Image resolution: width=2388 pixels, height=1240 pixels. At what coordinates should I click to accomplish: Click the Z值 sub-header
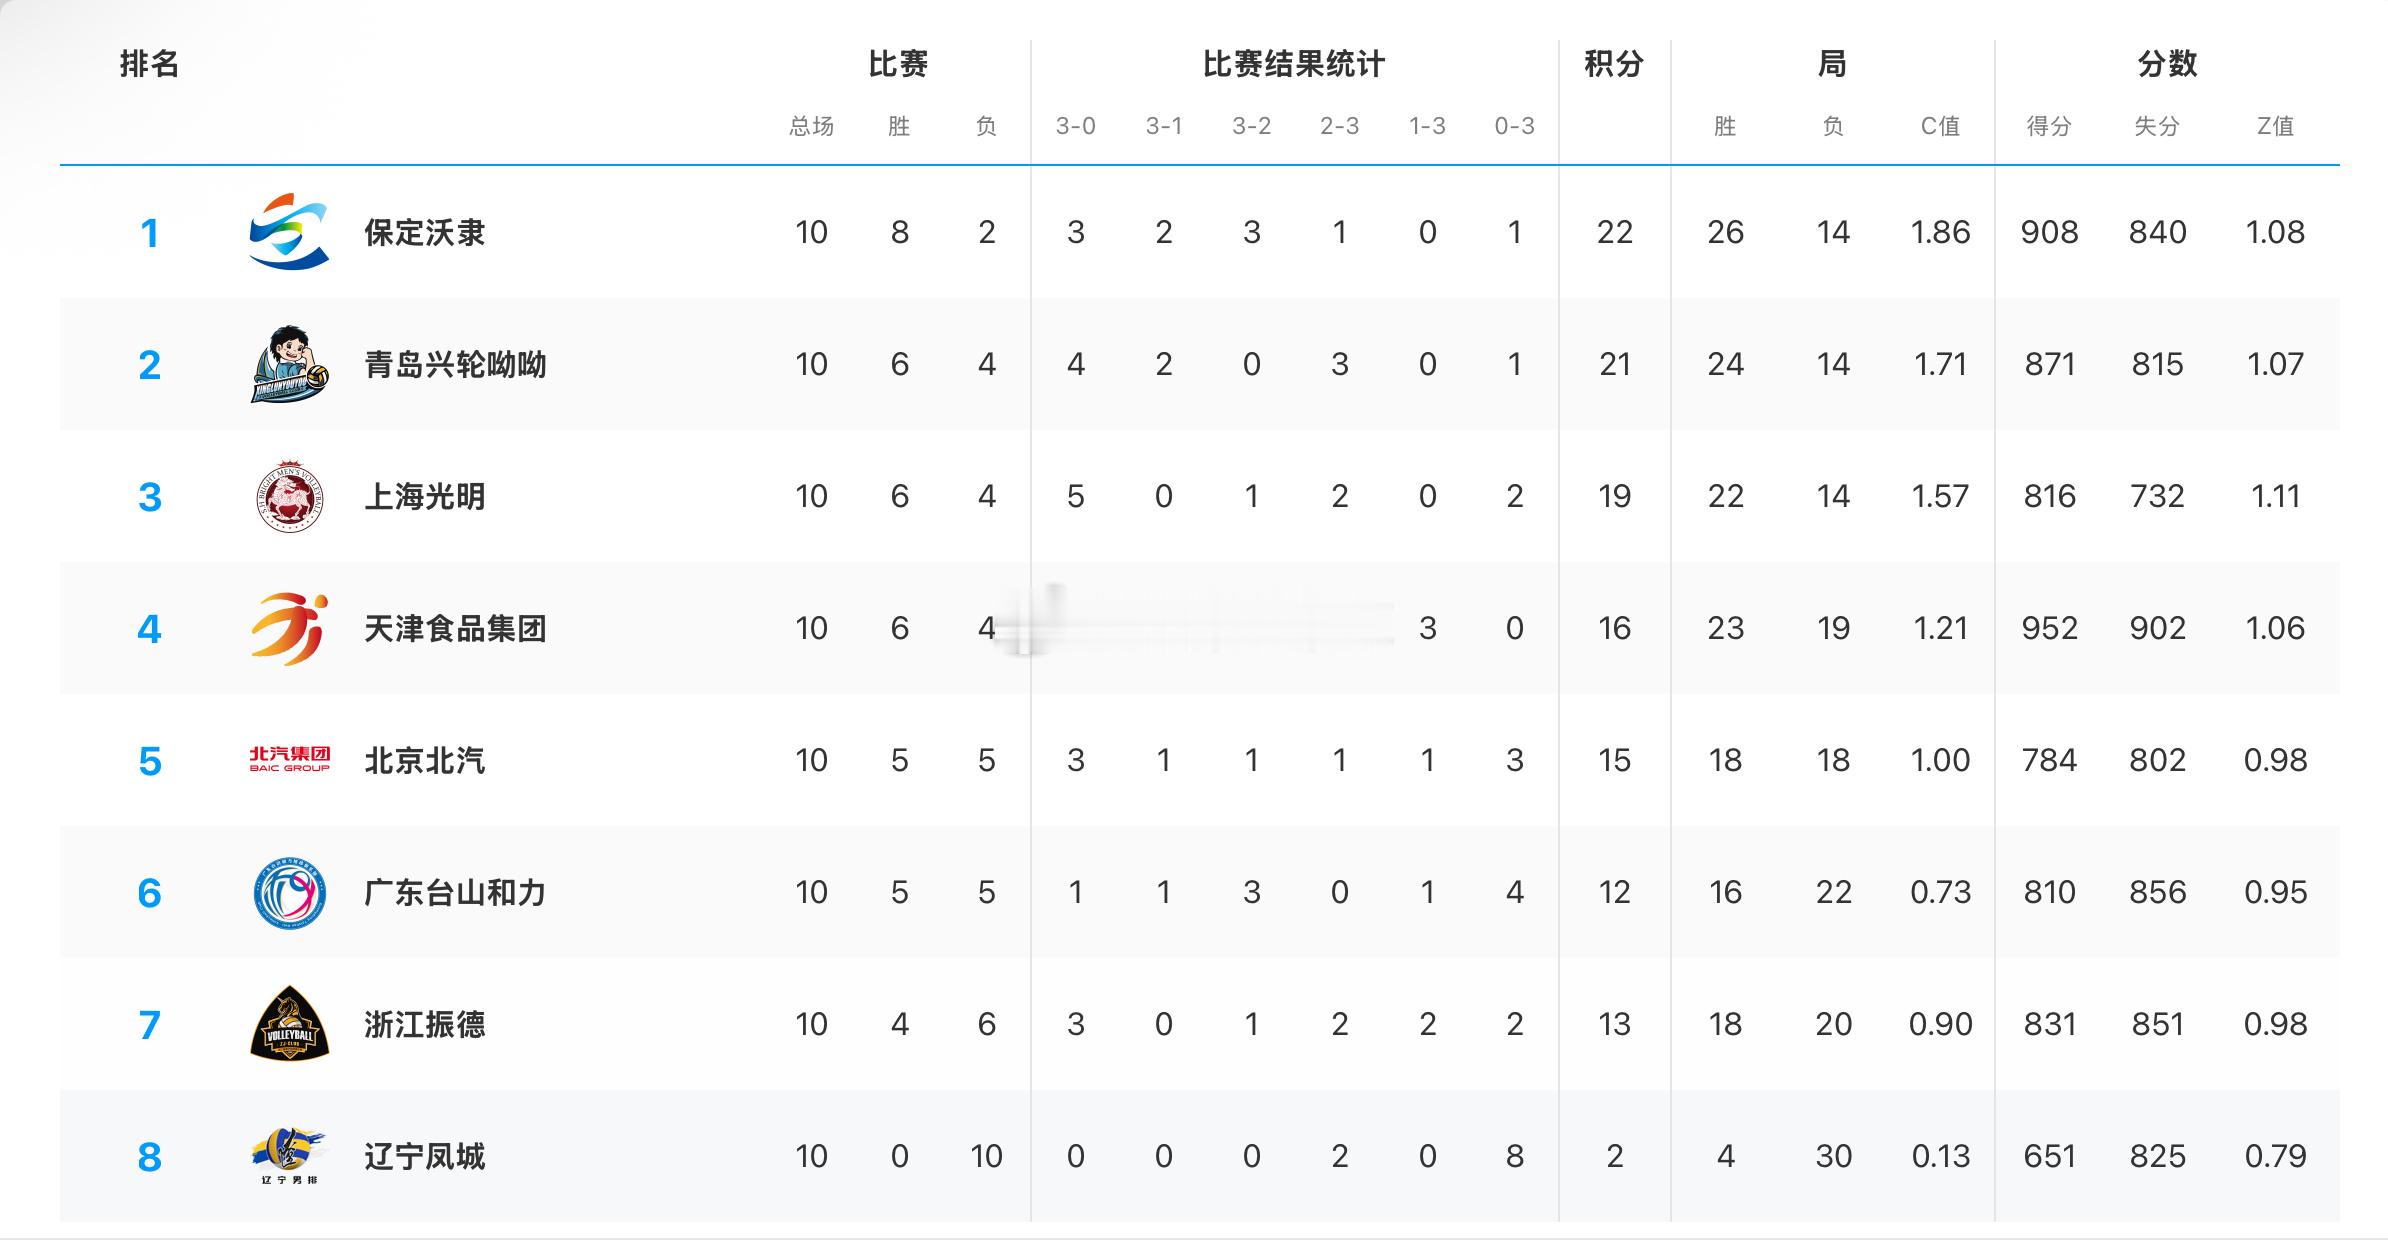click(2275, 126)
